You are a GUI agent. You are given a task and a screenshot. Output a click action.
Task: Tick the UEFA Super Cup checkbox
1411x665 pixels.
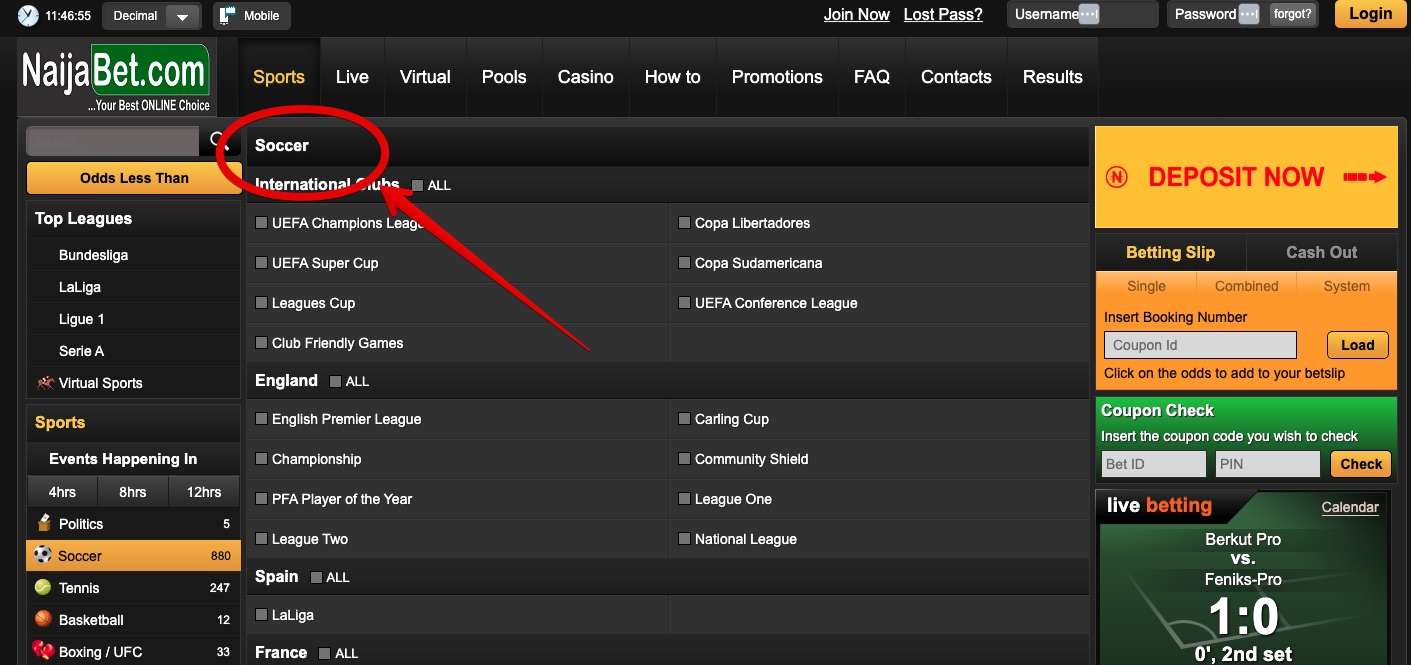pyautogui.click(x=261, y=263)
